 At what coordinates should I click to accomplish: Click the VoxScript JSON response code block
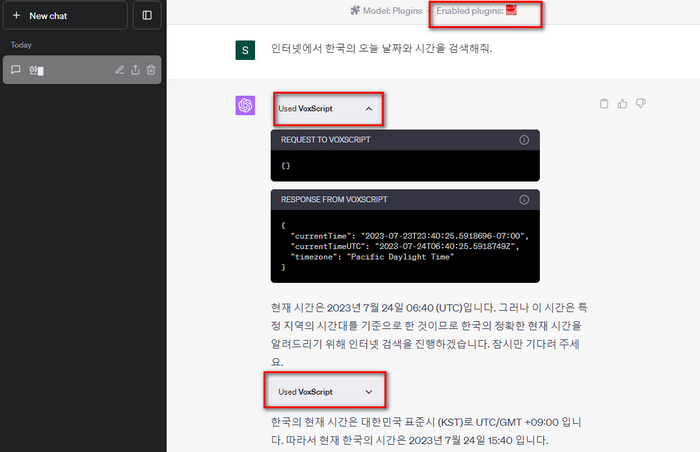405,246
